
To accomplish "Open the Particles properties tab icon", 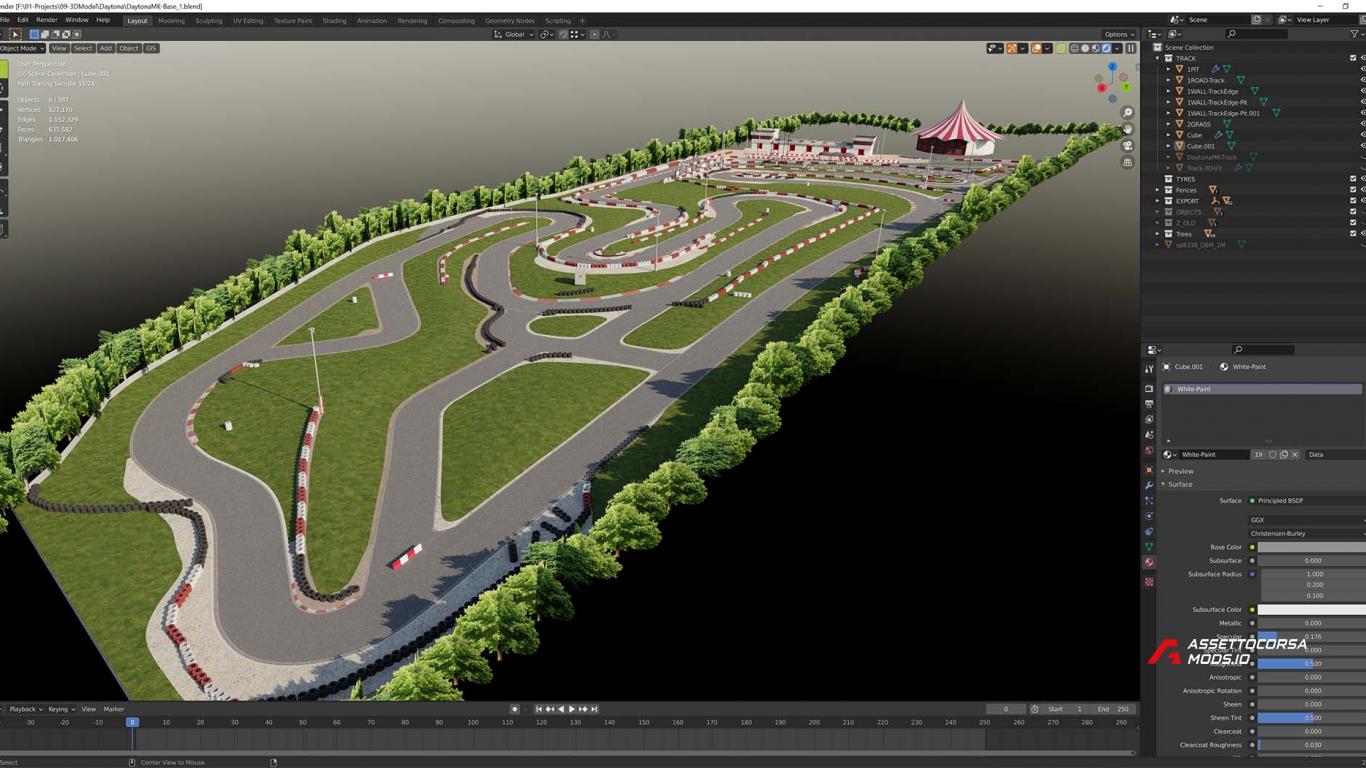I will pos(1149,500).
